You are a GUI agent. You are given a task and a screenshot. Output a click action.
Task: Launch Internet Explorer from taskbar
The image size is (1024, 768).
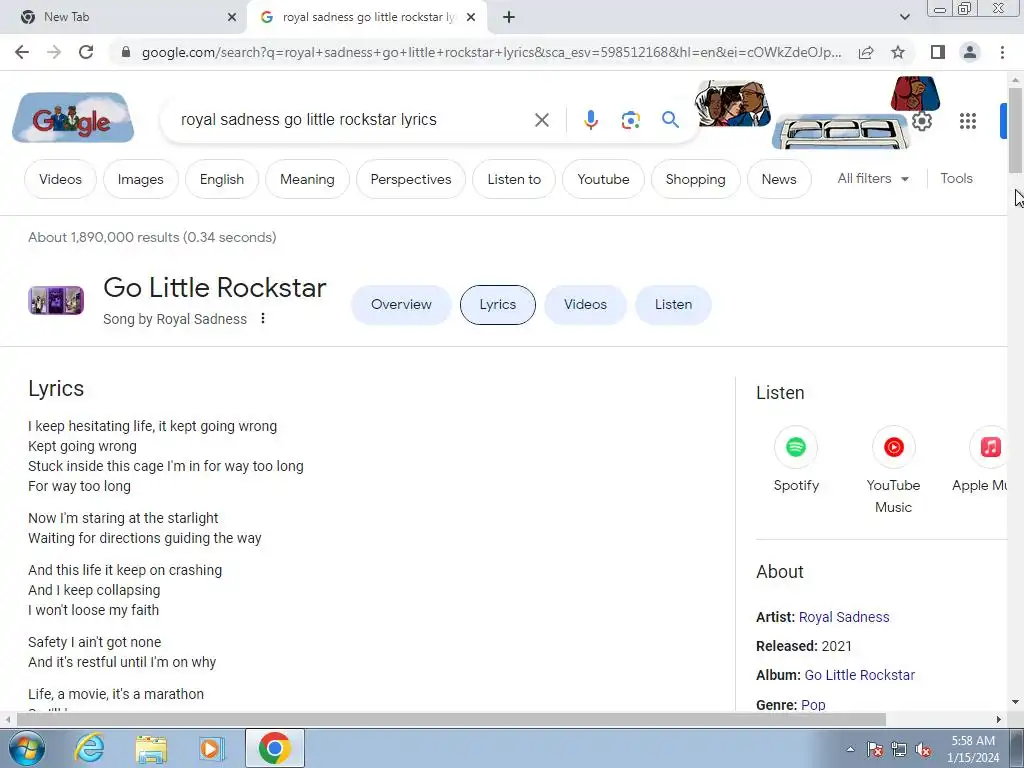click(x=89, y=748)
